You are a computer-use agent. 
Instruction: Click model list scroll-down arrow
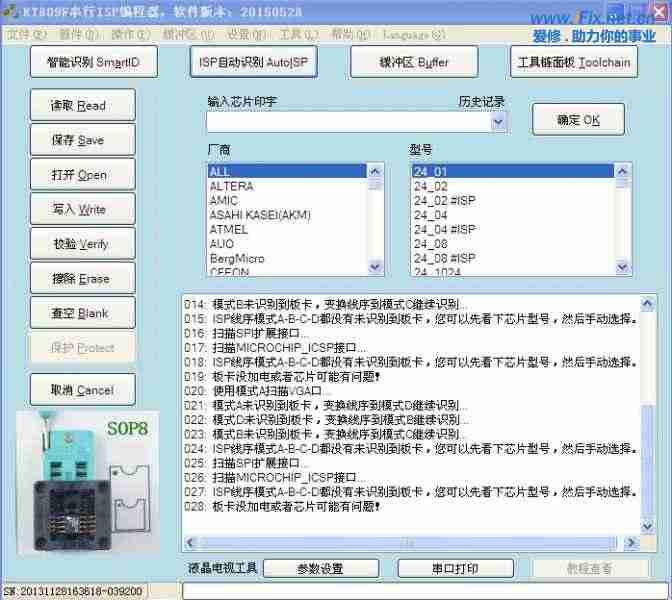[x=622, y=267]
